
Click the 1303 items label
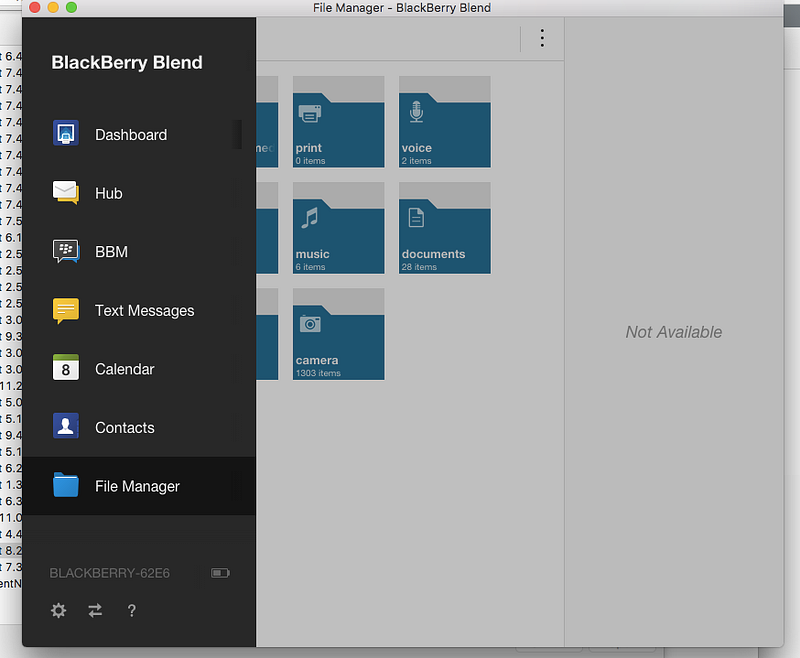click(x=318, y=373)
